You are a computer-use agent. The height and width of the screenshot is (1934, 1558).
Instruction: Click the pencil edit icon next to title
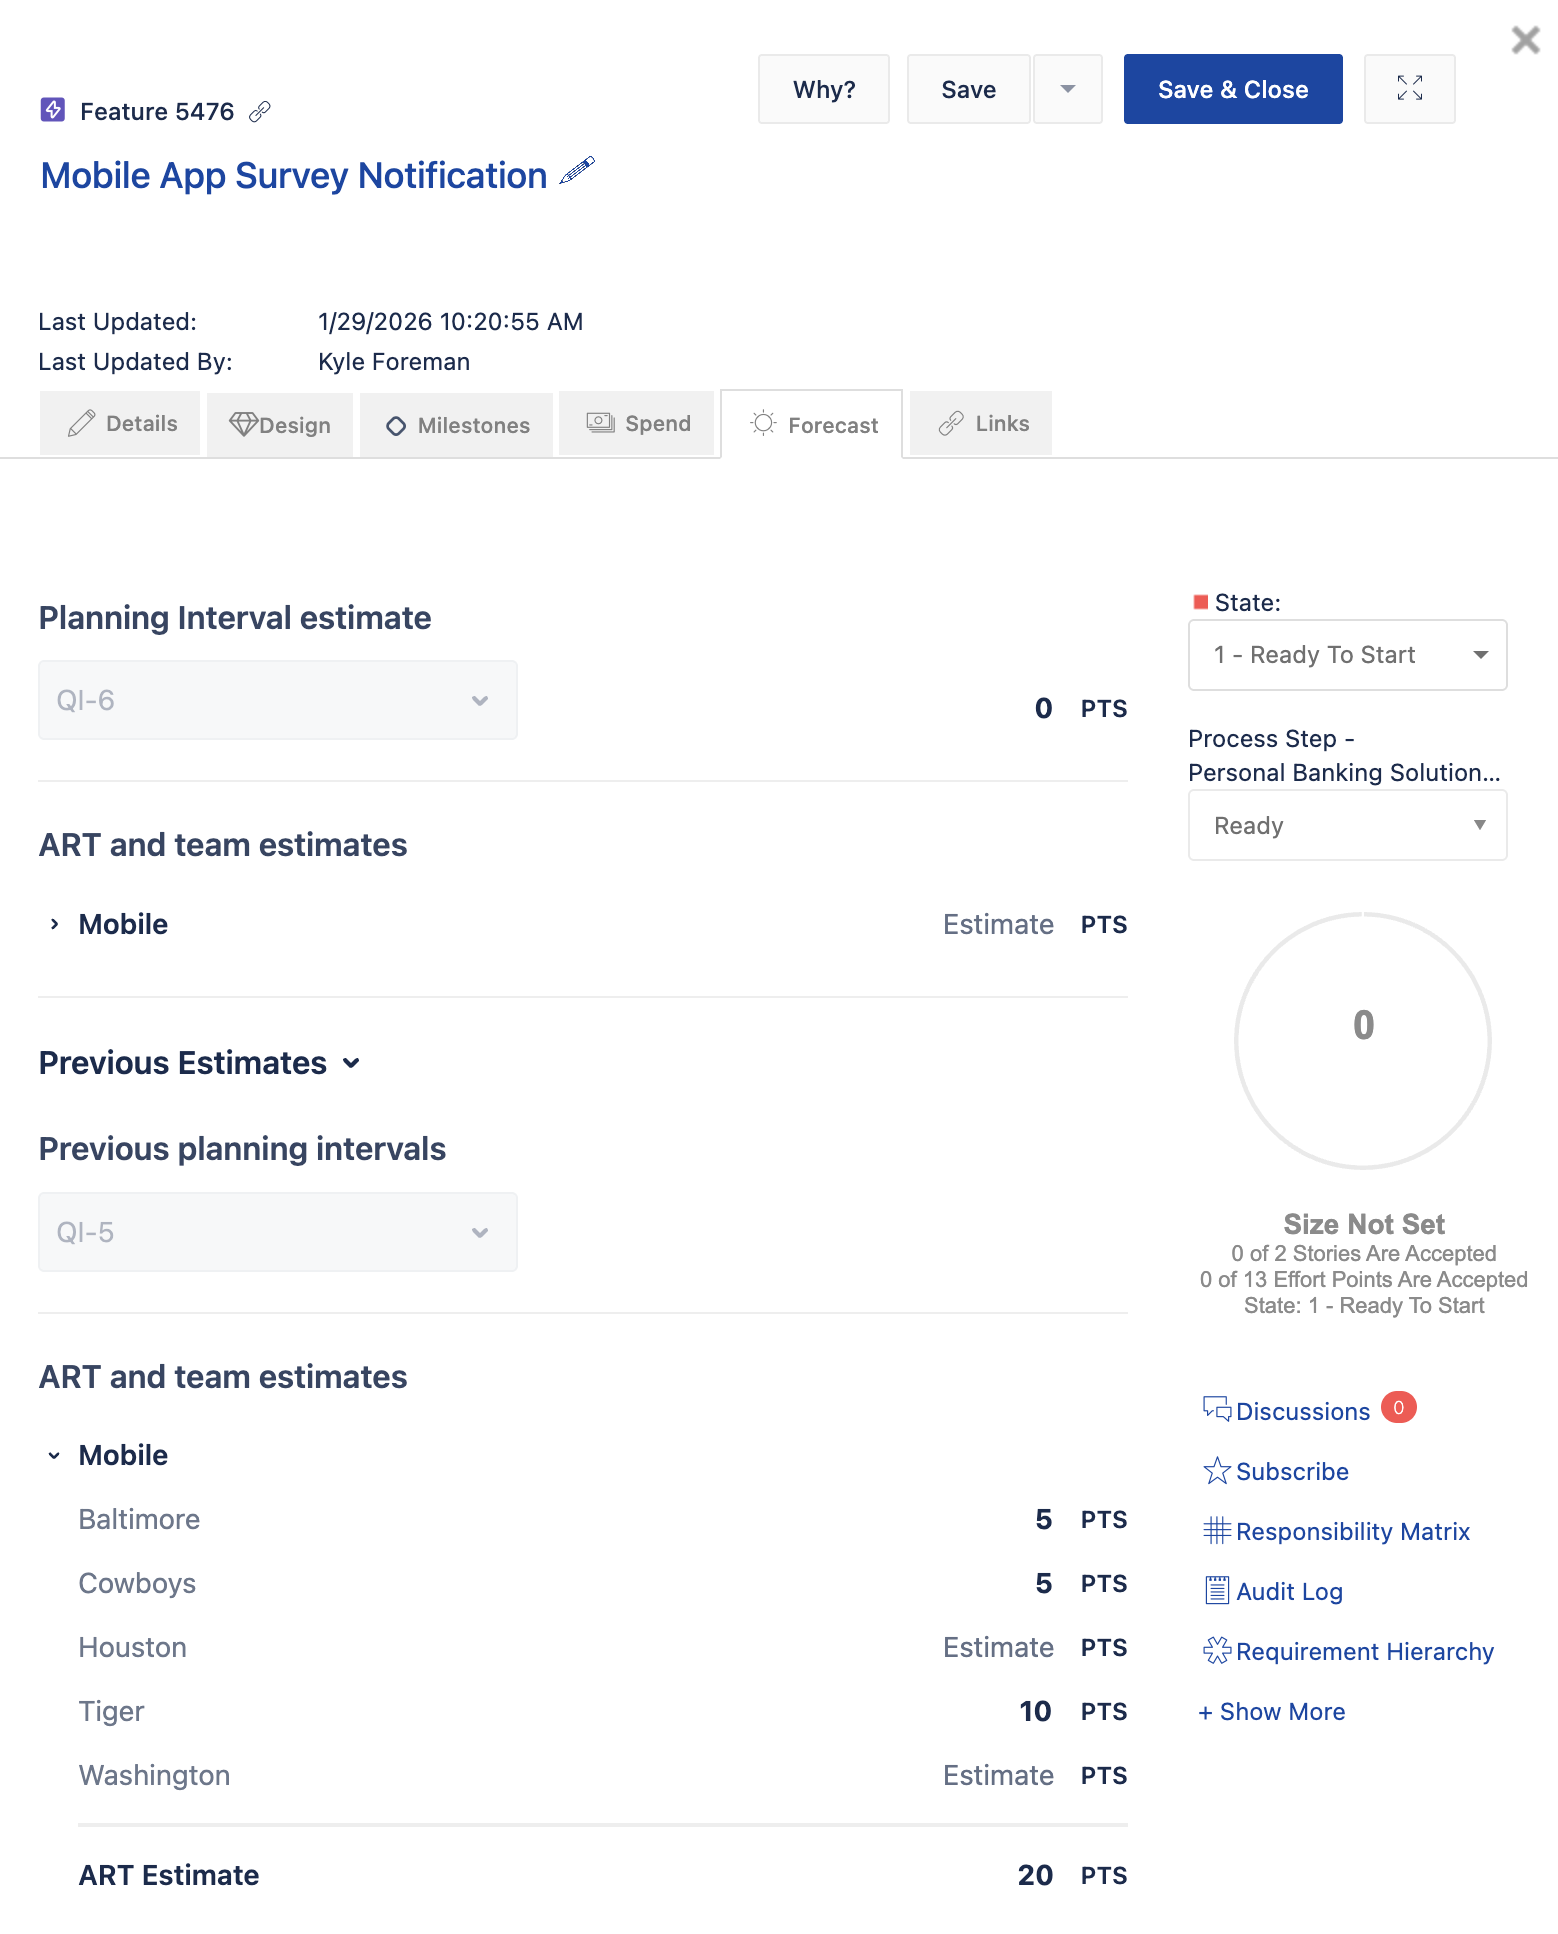[x=577, y=172]
